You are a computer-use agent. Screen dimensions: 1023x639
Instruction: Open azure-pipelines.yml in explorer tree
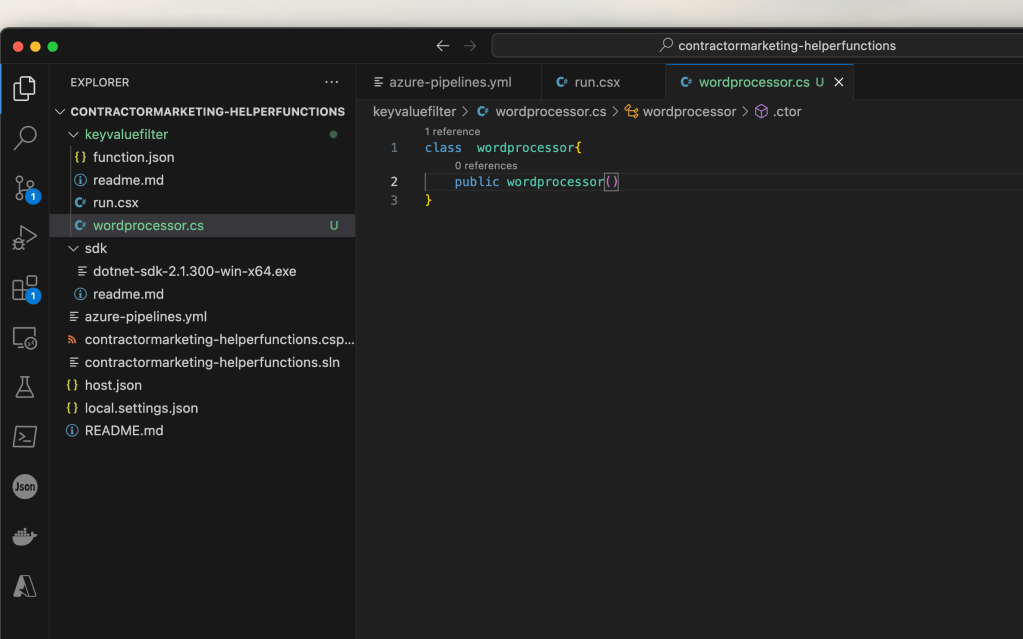[202, 317]
